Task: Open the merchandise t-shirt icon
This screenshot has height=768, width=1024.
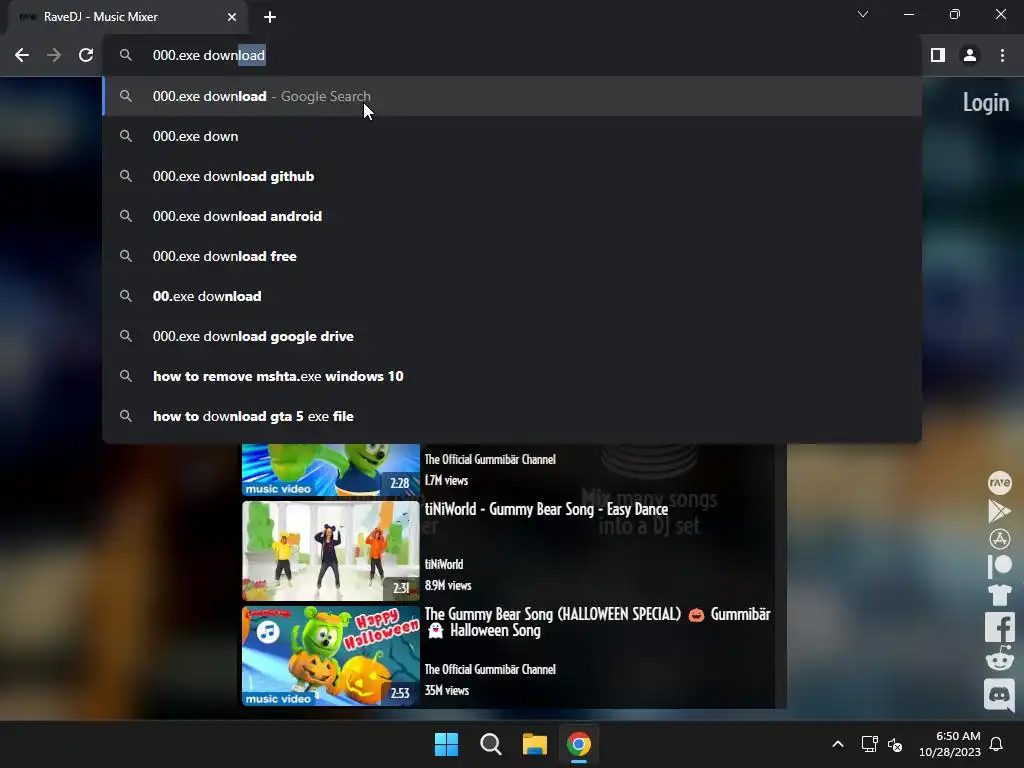Action: (x=999, y=595)
